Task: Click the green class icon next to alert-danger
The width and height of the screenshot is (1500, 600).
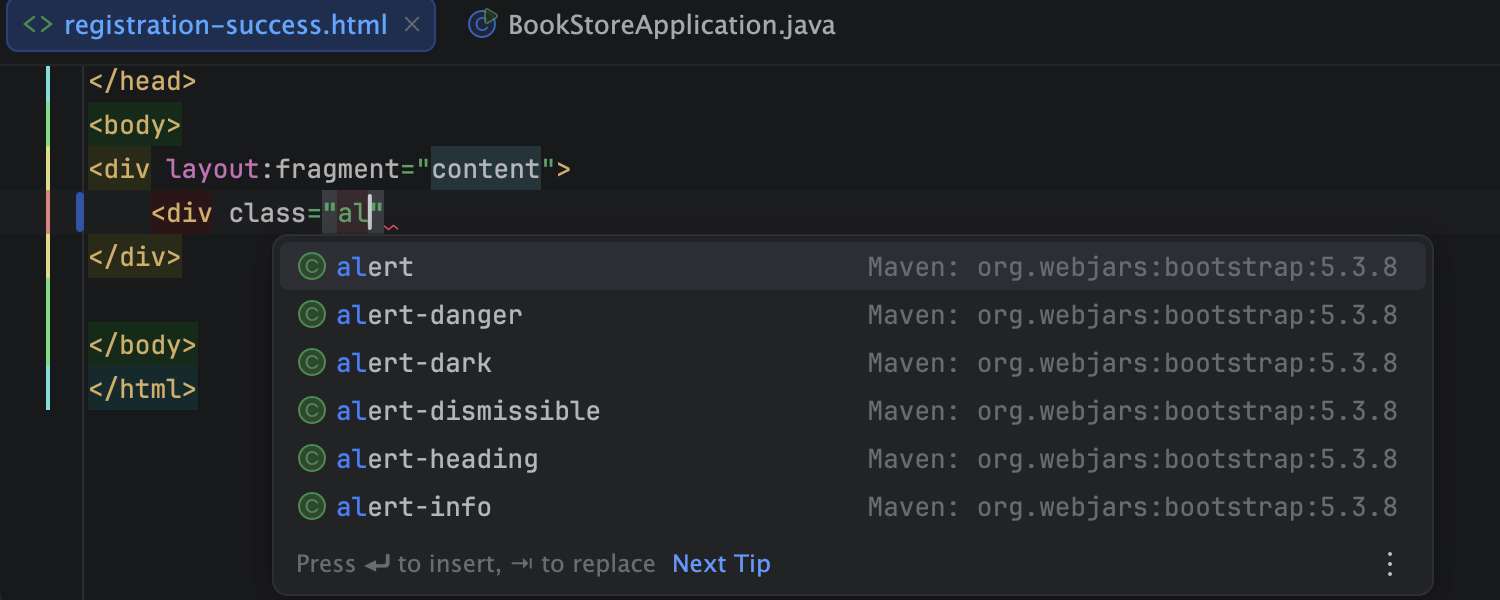Action: (x=311, y=314)
